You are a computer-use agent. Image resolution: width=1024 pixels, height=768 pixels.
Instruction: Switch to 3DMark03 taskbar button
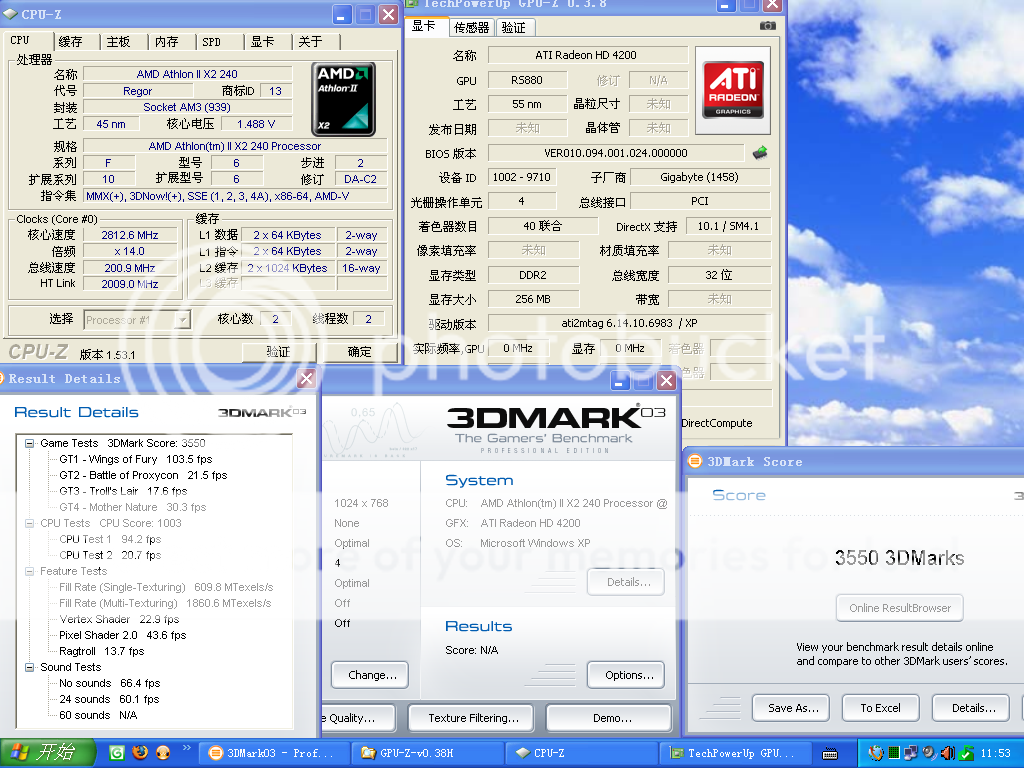tap(272, 753)
